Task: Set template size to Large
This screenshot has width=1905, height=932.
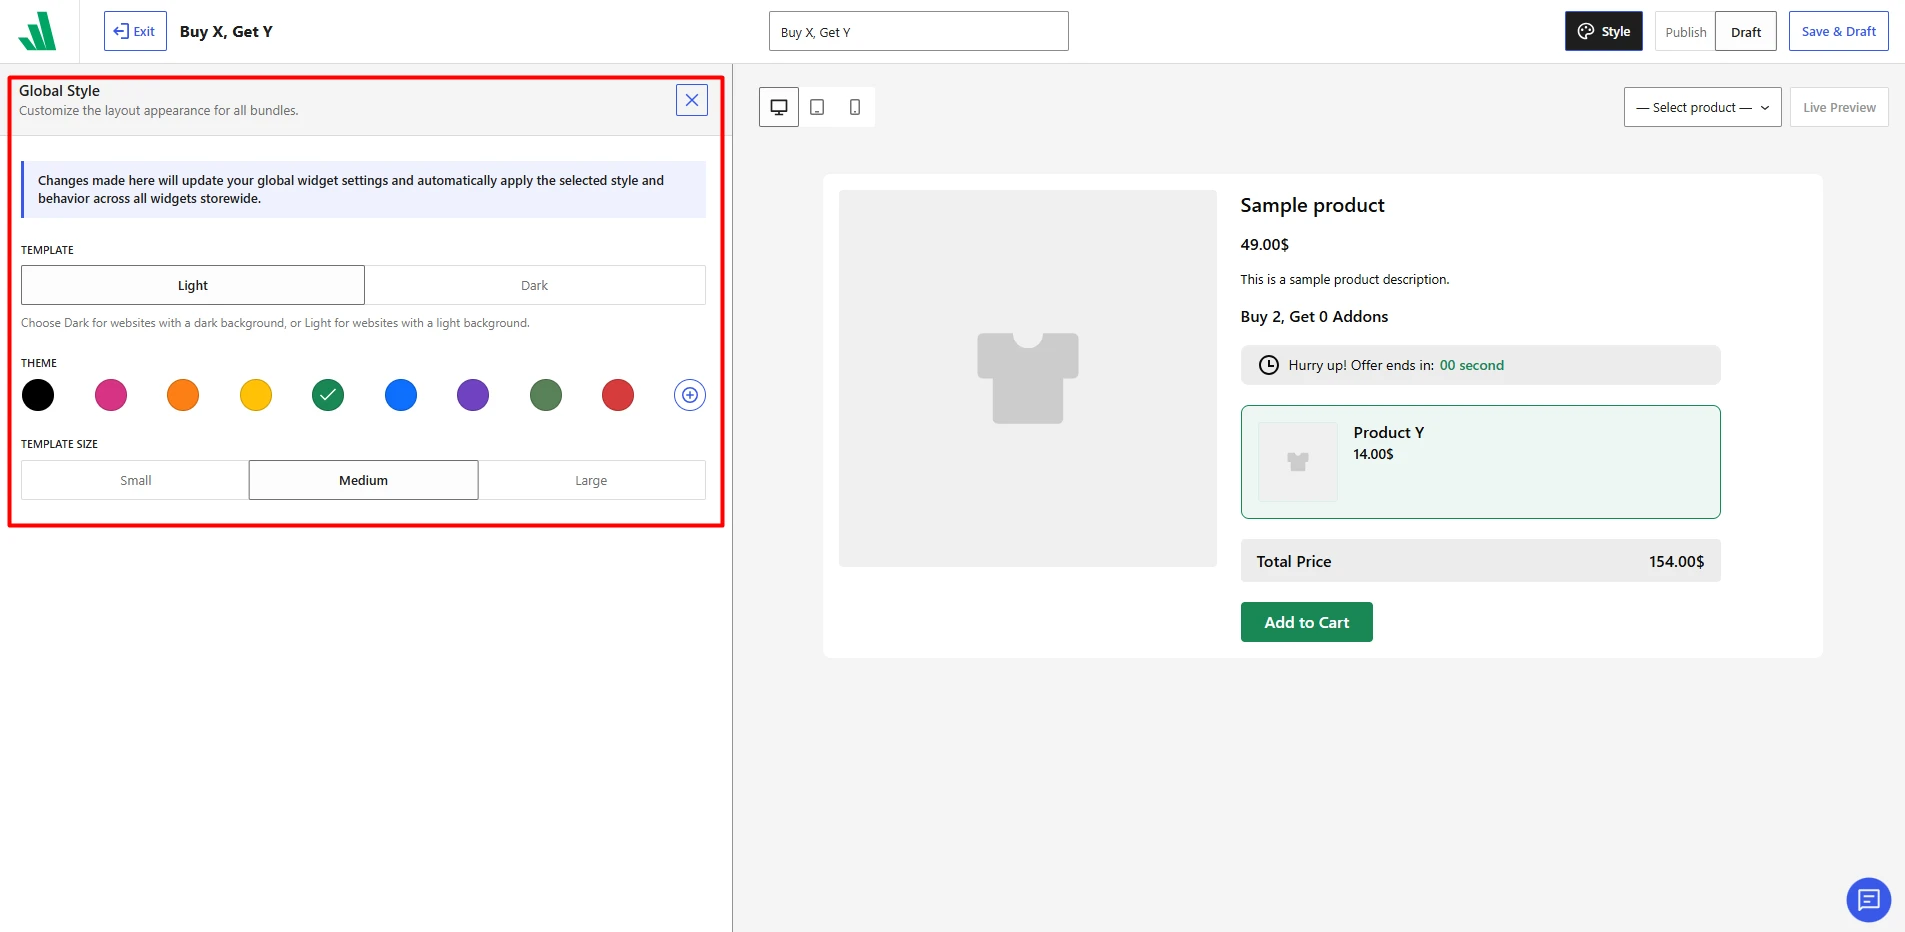Action: click(x=591, y=480)
